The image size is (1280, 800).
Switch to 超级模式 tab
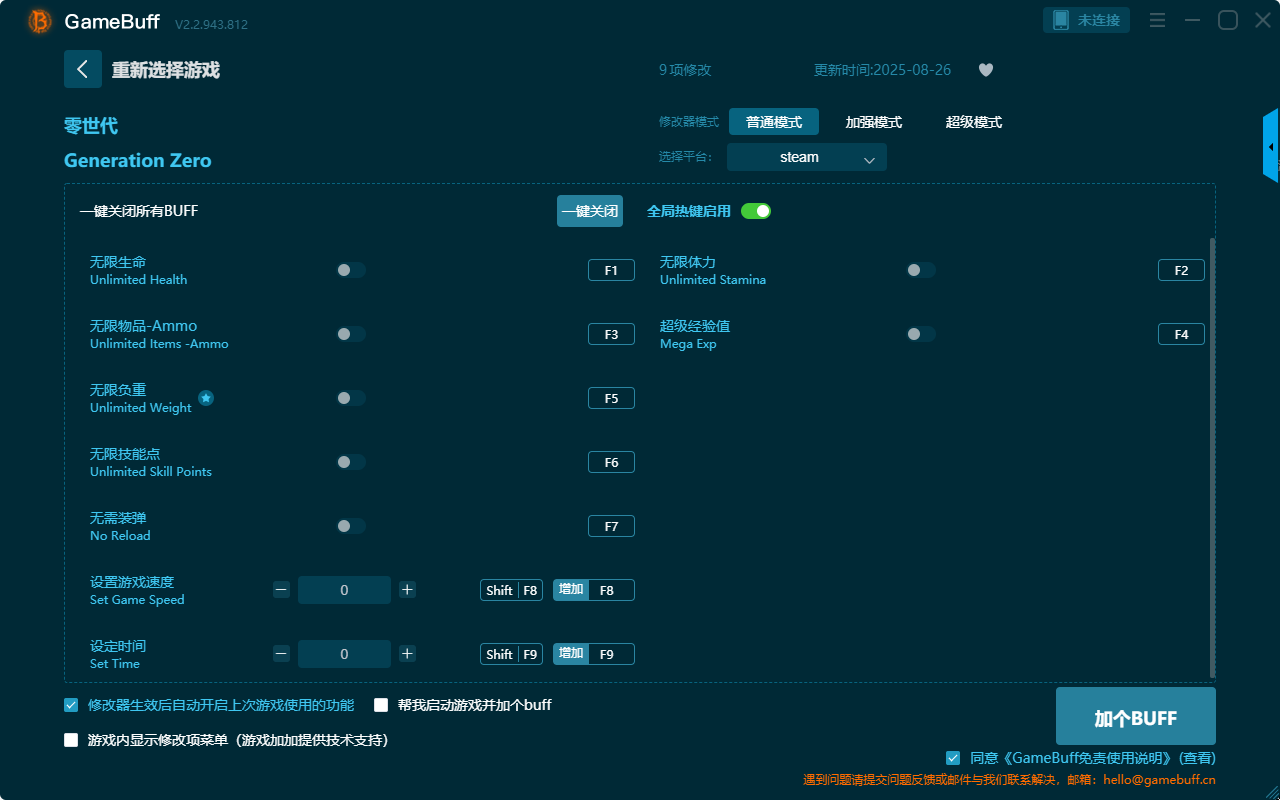(974, 122)
